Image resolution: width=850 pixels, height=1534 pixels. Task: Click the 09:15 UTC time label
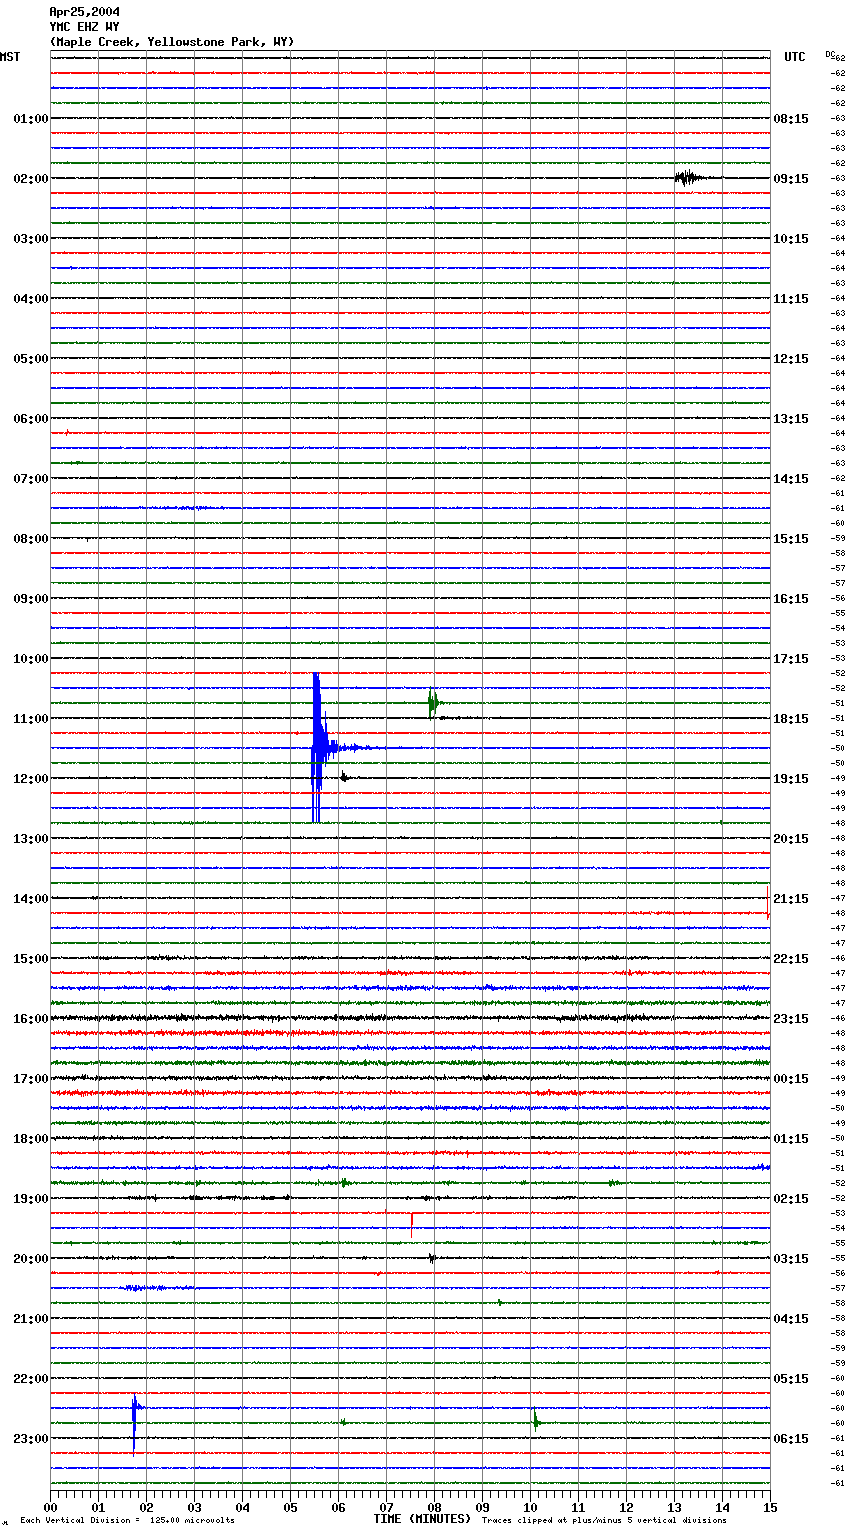click(791, 179)
